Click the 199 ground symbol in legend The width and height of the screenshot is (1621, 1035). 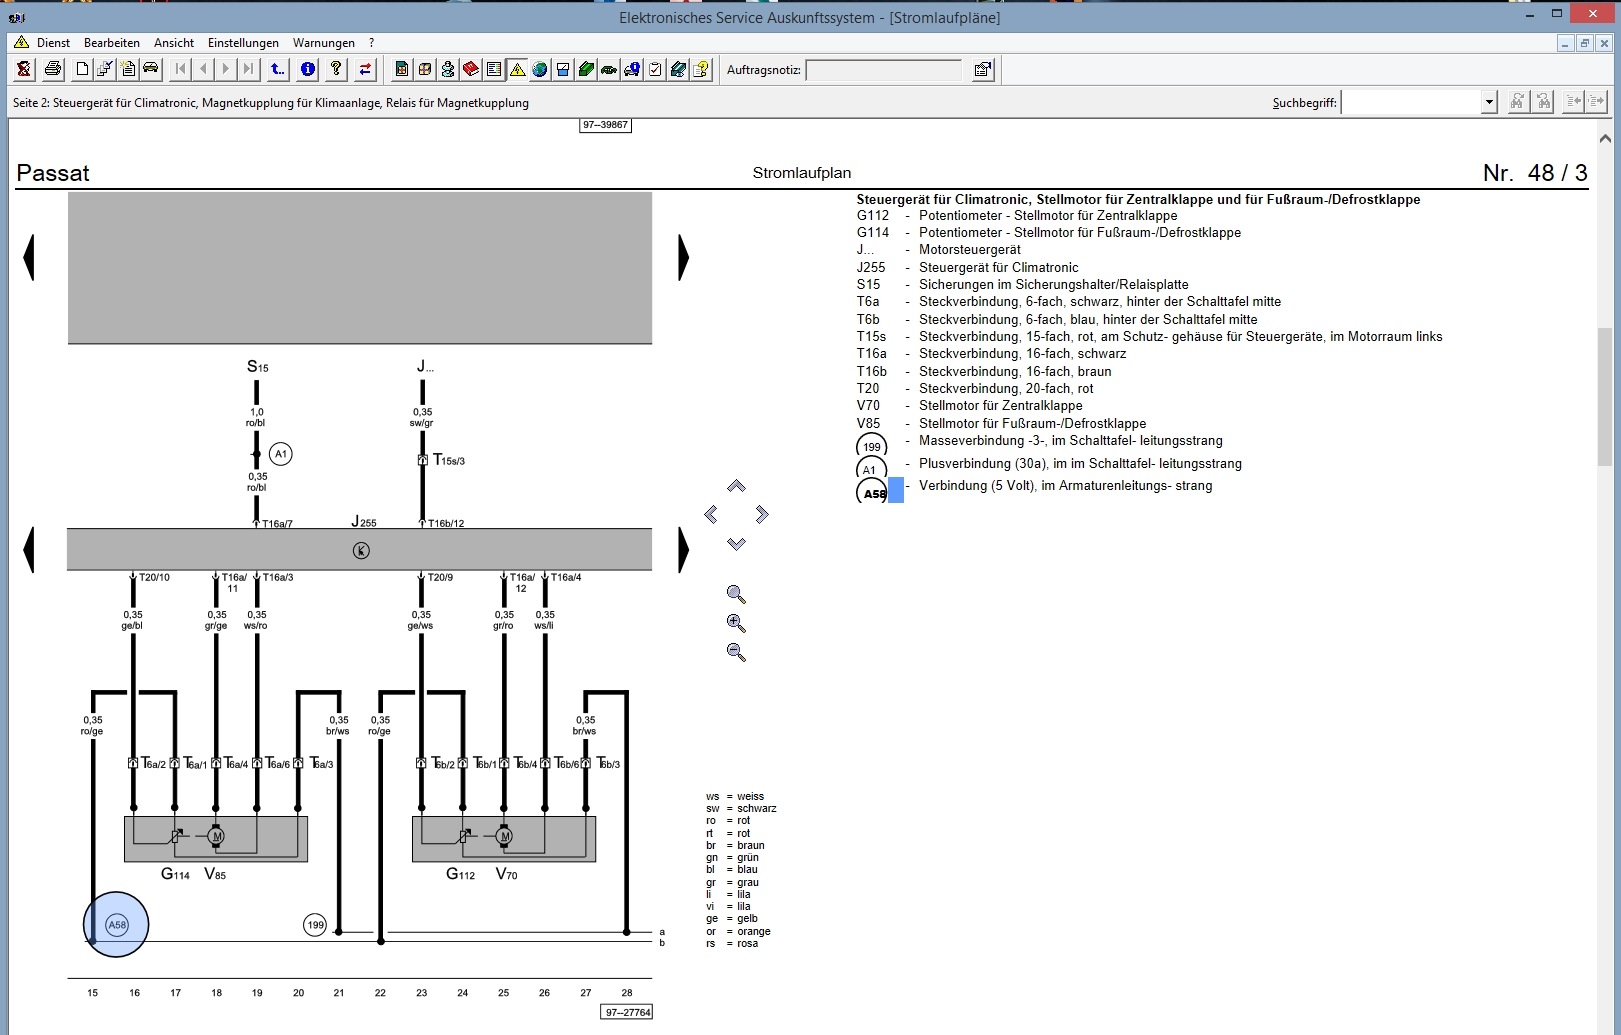click(872, 446)
